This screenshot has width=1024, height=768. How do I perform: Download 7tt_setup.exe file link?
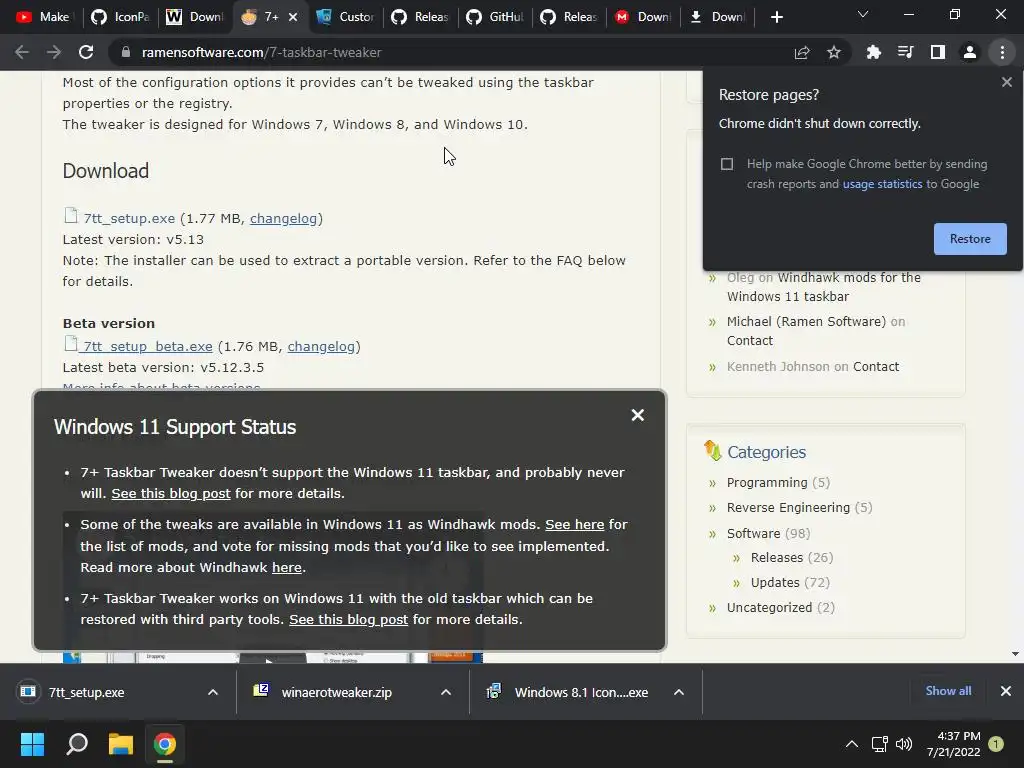pyautogui.click(x=129, y=218)
